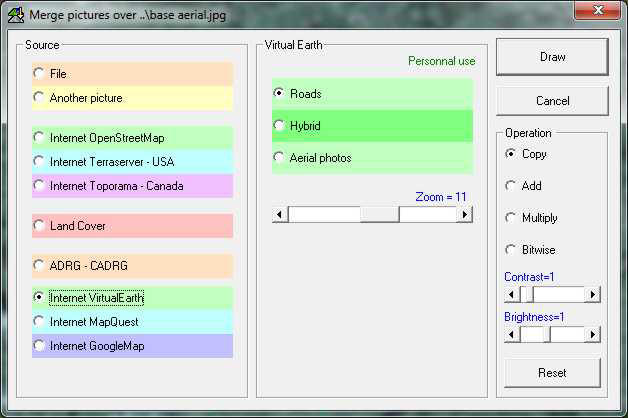Decrease contrast with left arrow
The image size is (628, 418).
(x=512, y=295)
